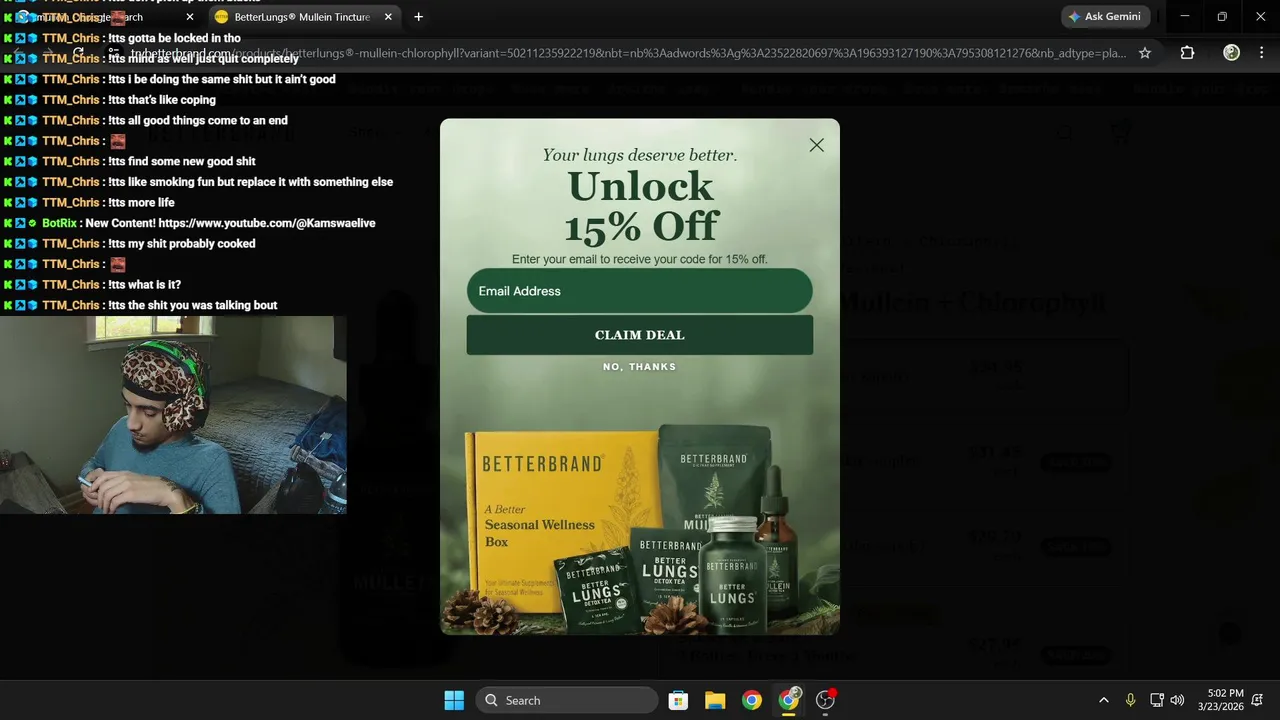
Task: Open the Windows Start menu
Action: coord(454,700)
